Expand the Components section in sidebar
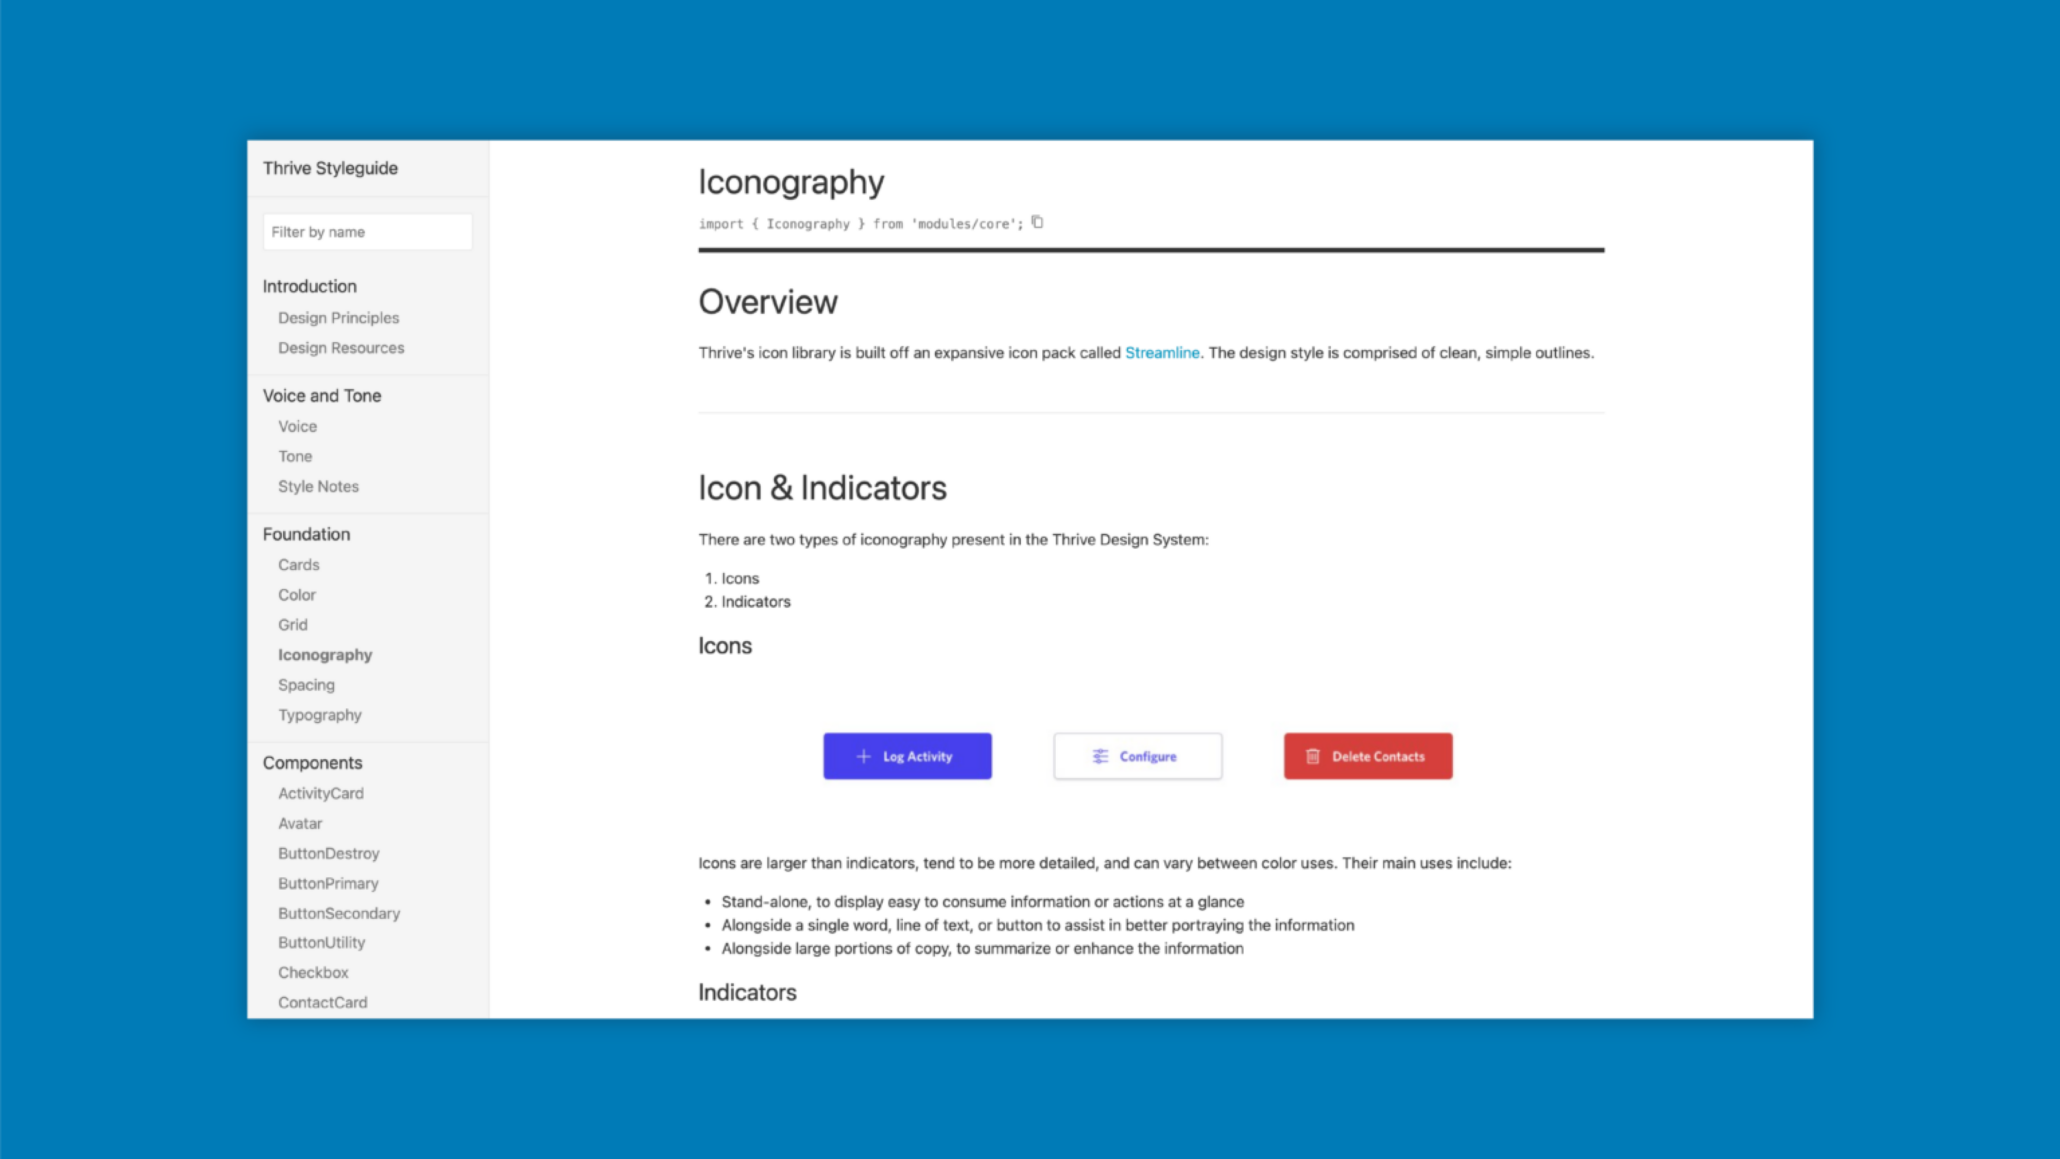The height and width of the screenshot is (1159, 2060). [x=313, y=761]
